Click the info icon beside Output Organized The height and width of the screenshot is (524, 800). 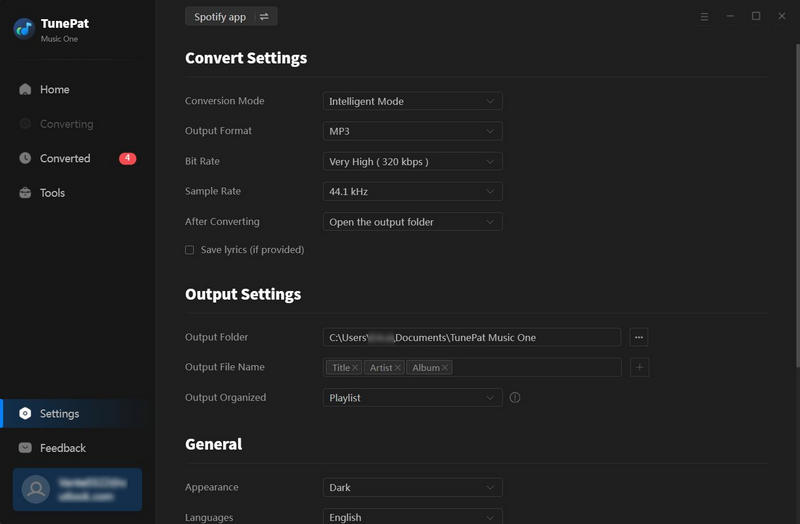click(515, 397)
